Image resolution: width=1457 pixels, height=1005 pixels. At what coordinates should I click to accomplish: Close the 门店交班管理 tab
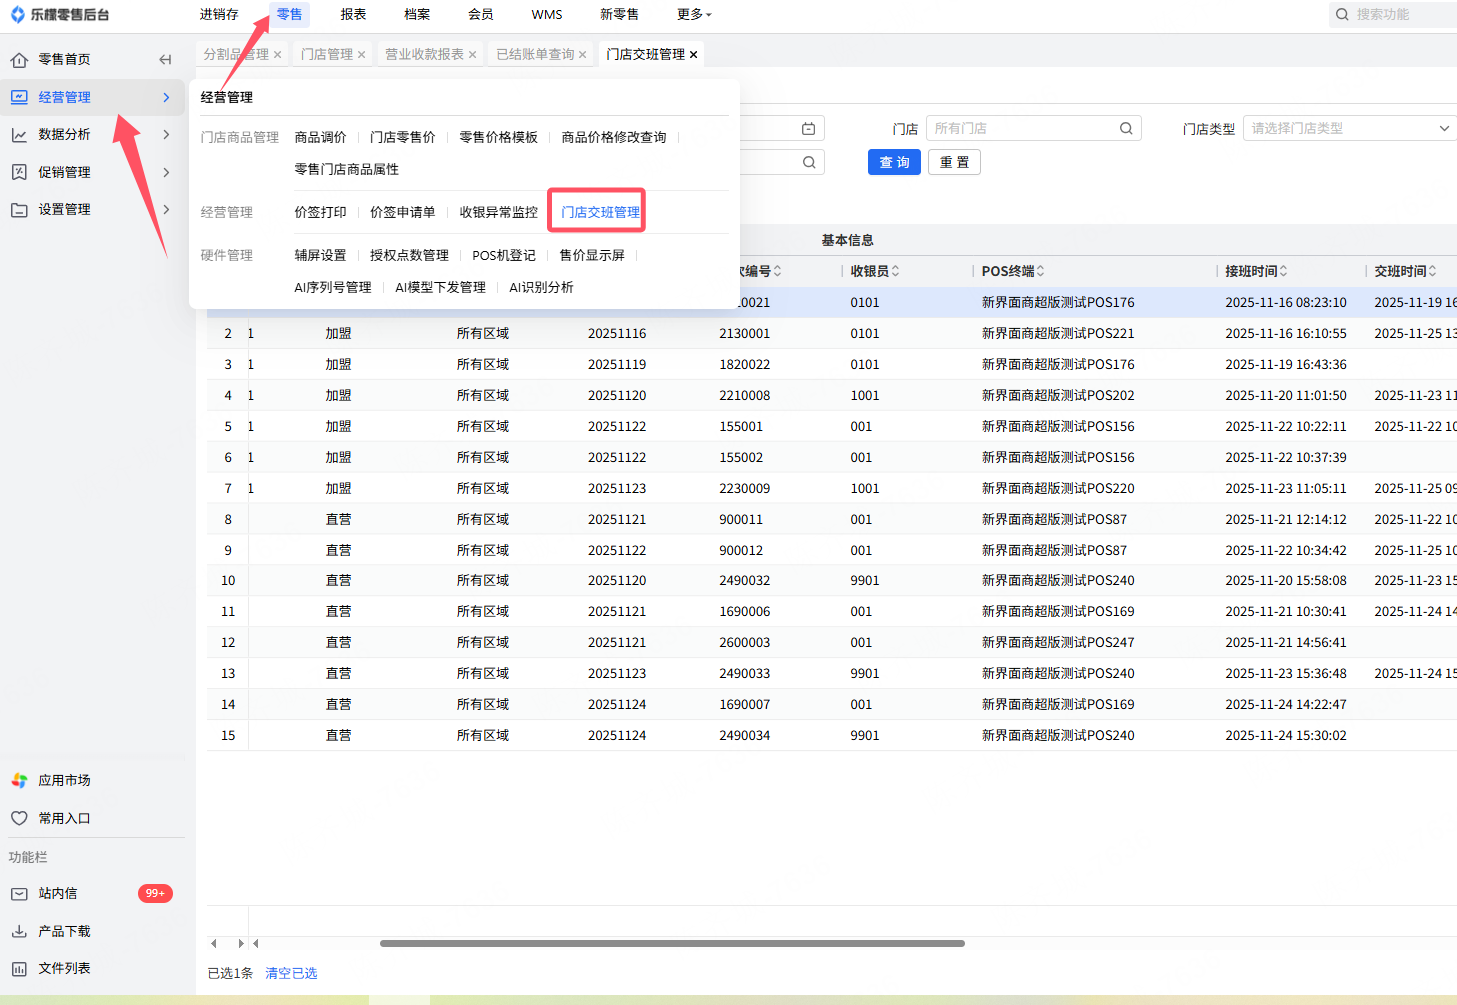click(694, 55)
